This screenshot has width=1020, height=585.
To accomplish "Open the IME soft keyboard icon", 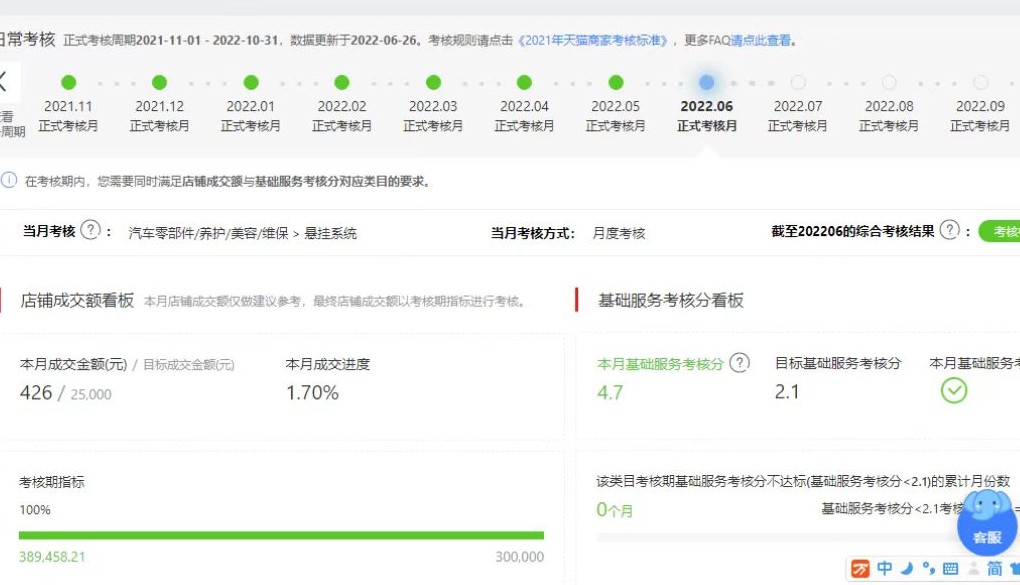I will (x=950, y=569).
